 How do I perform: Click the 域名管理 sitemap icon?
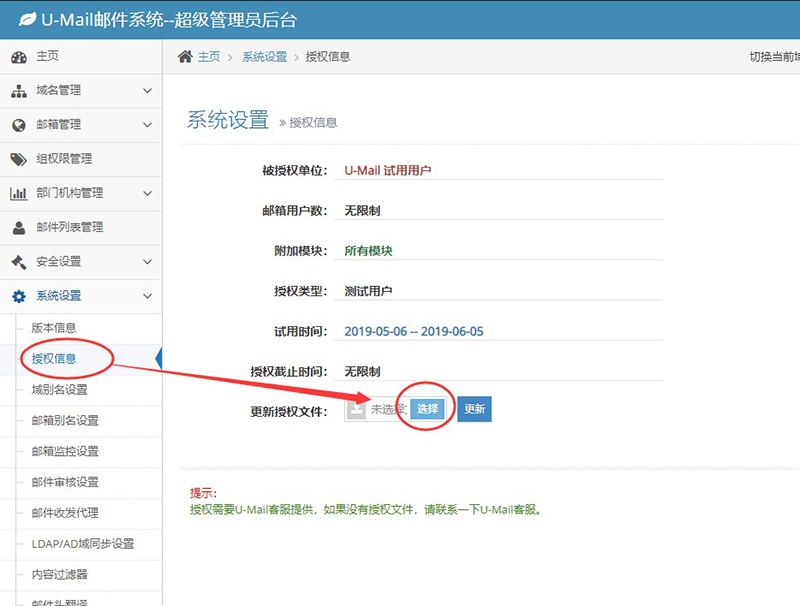[18, 91]
